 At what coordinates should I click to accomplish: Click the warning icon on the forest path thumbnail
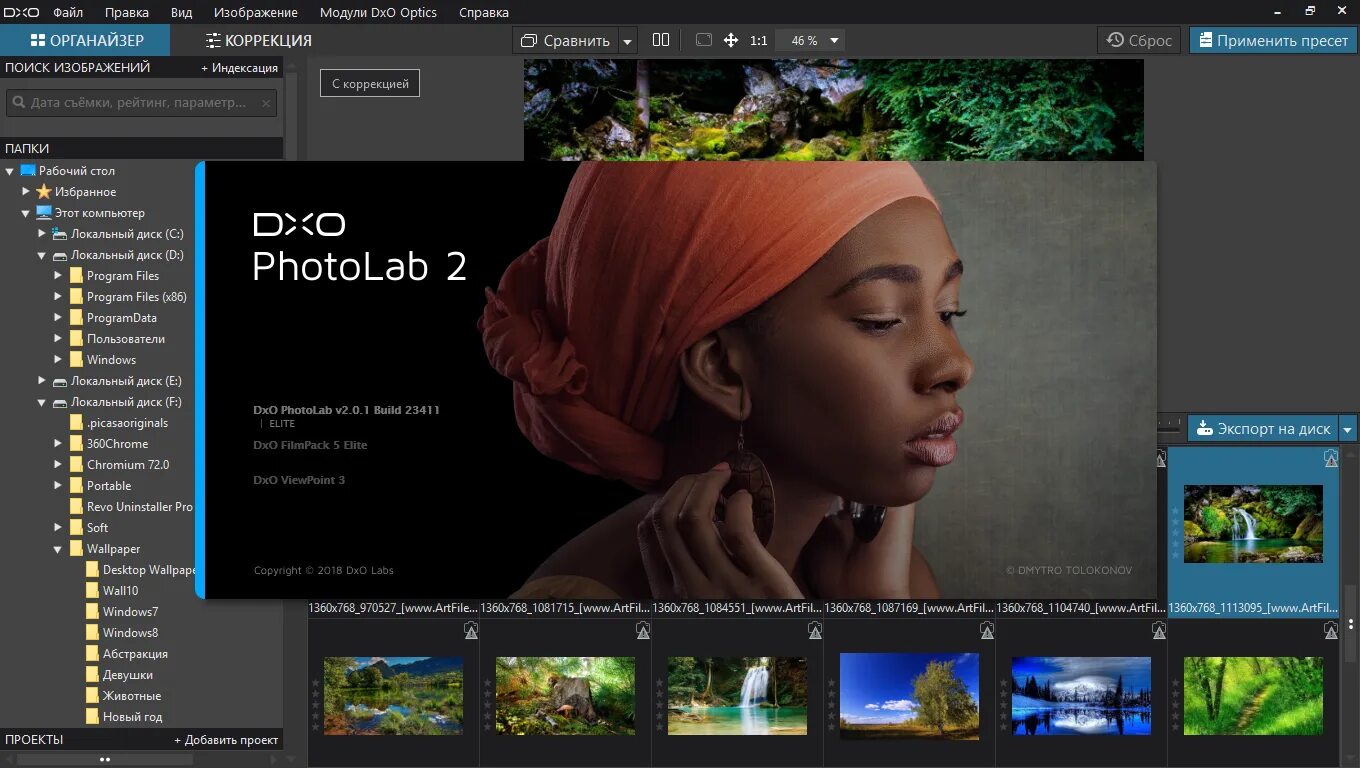1331,631
